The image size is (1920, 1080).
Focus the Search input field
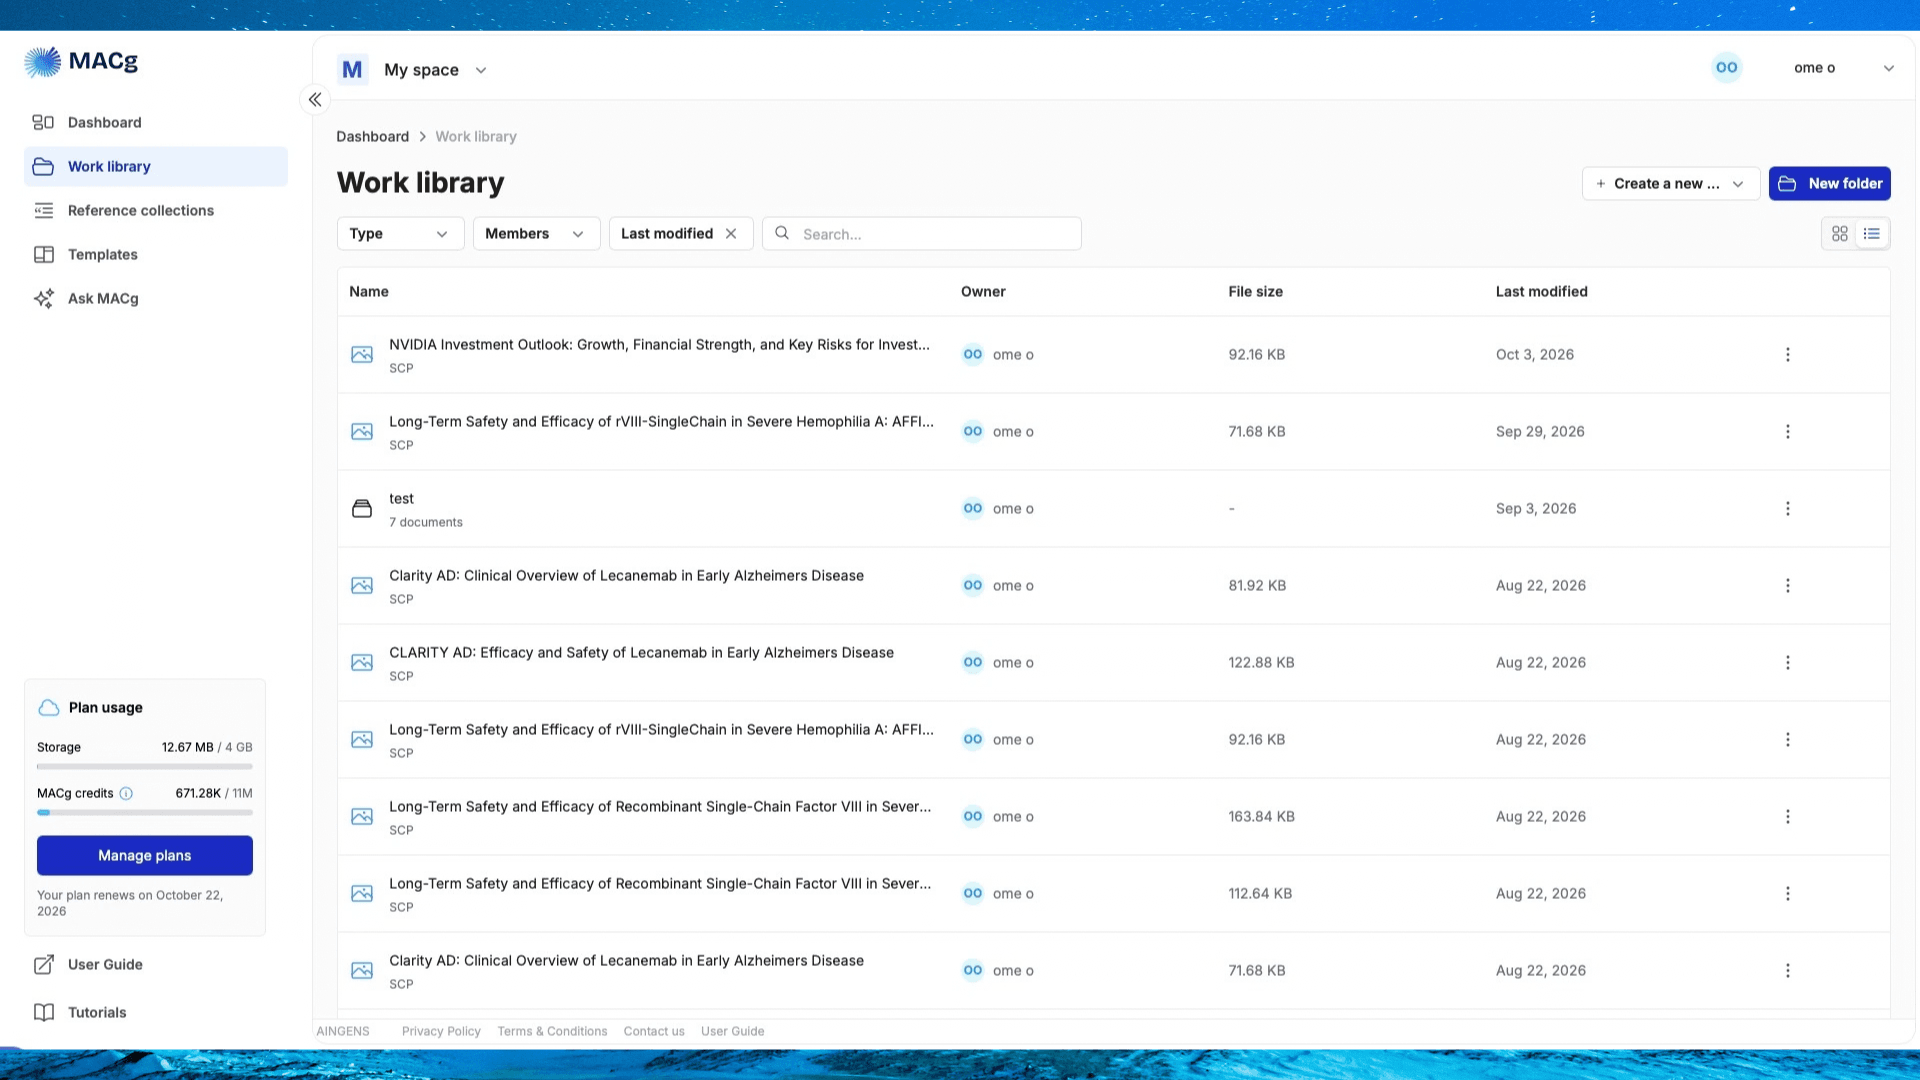(921, 233)
